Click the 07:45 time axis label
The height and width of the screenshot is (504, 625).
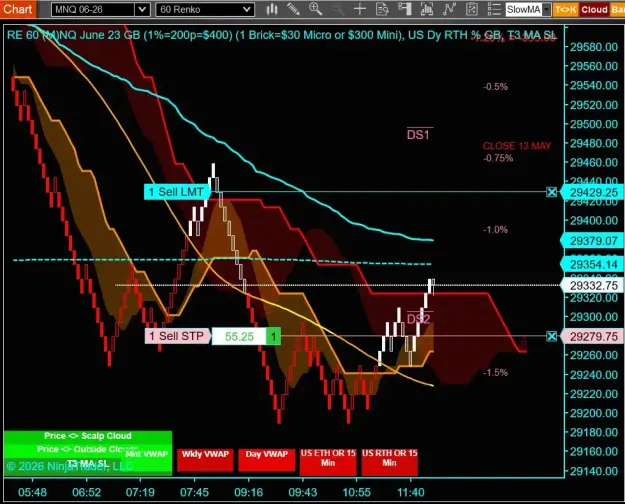194,492
